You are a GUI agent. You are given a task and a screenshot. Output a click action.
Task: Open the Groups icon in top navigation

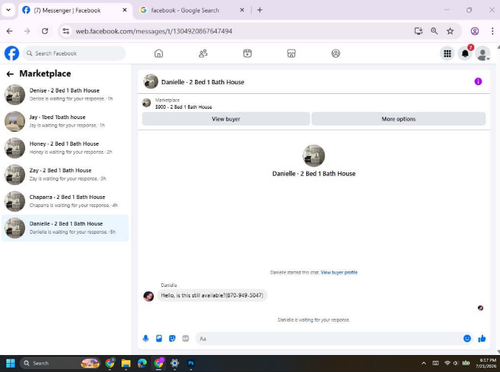pyautogui.click(x=336, y=53)
